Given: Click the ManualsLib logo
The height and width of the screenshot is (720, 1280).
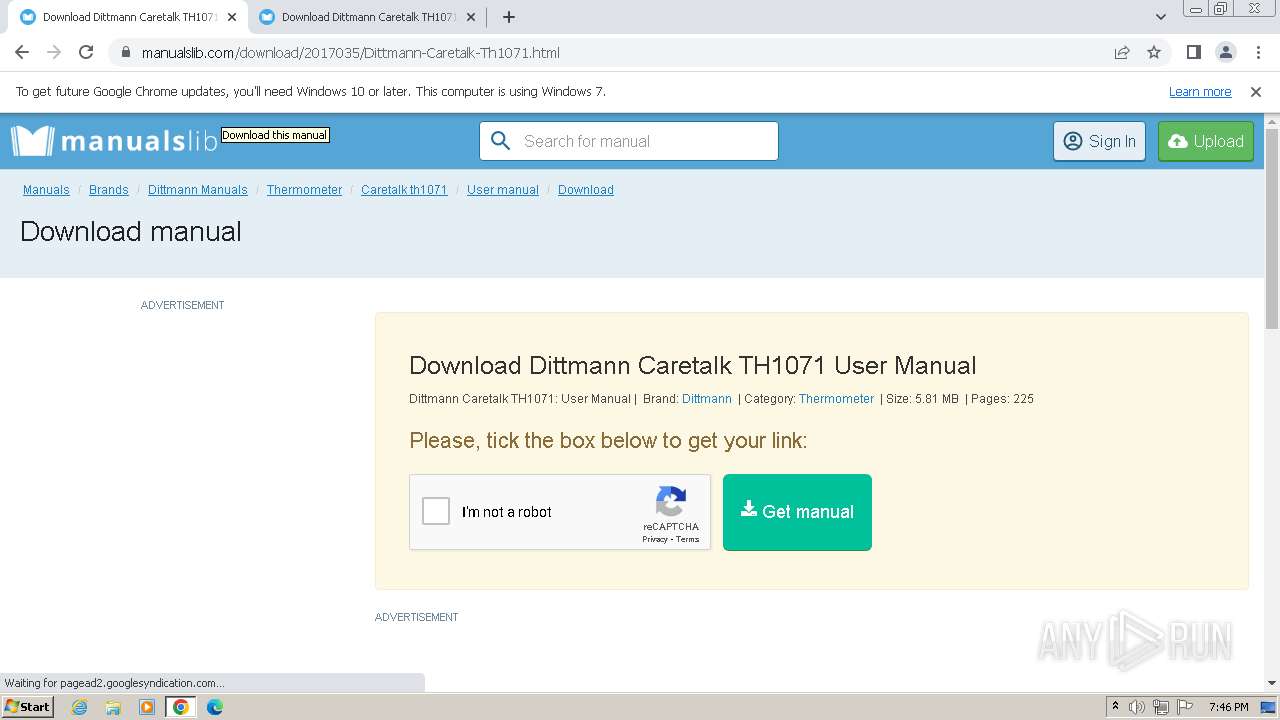Looking at the screenshot, I should pyautogui.click(x=114, y=141).
